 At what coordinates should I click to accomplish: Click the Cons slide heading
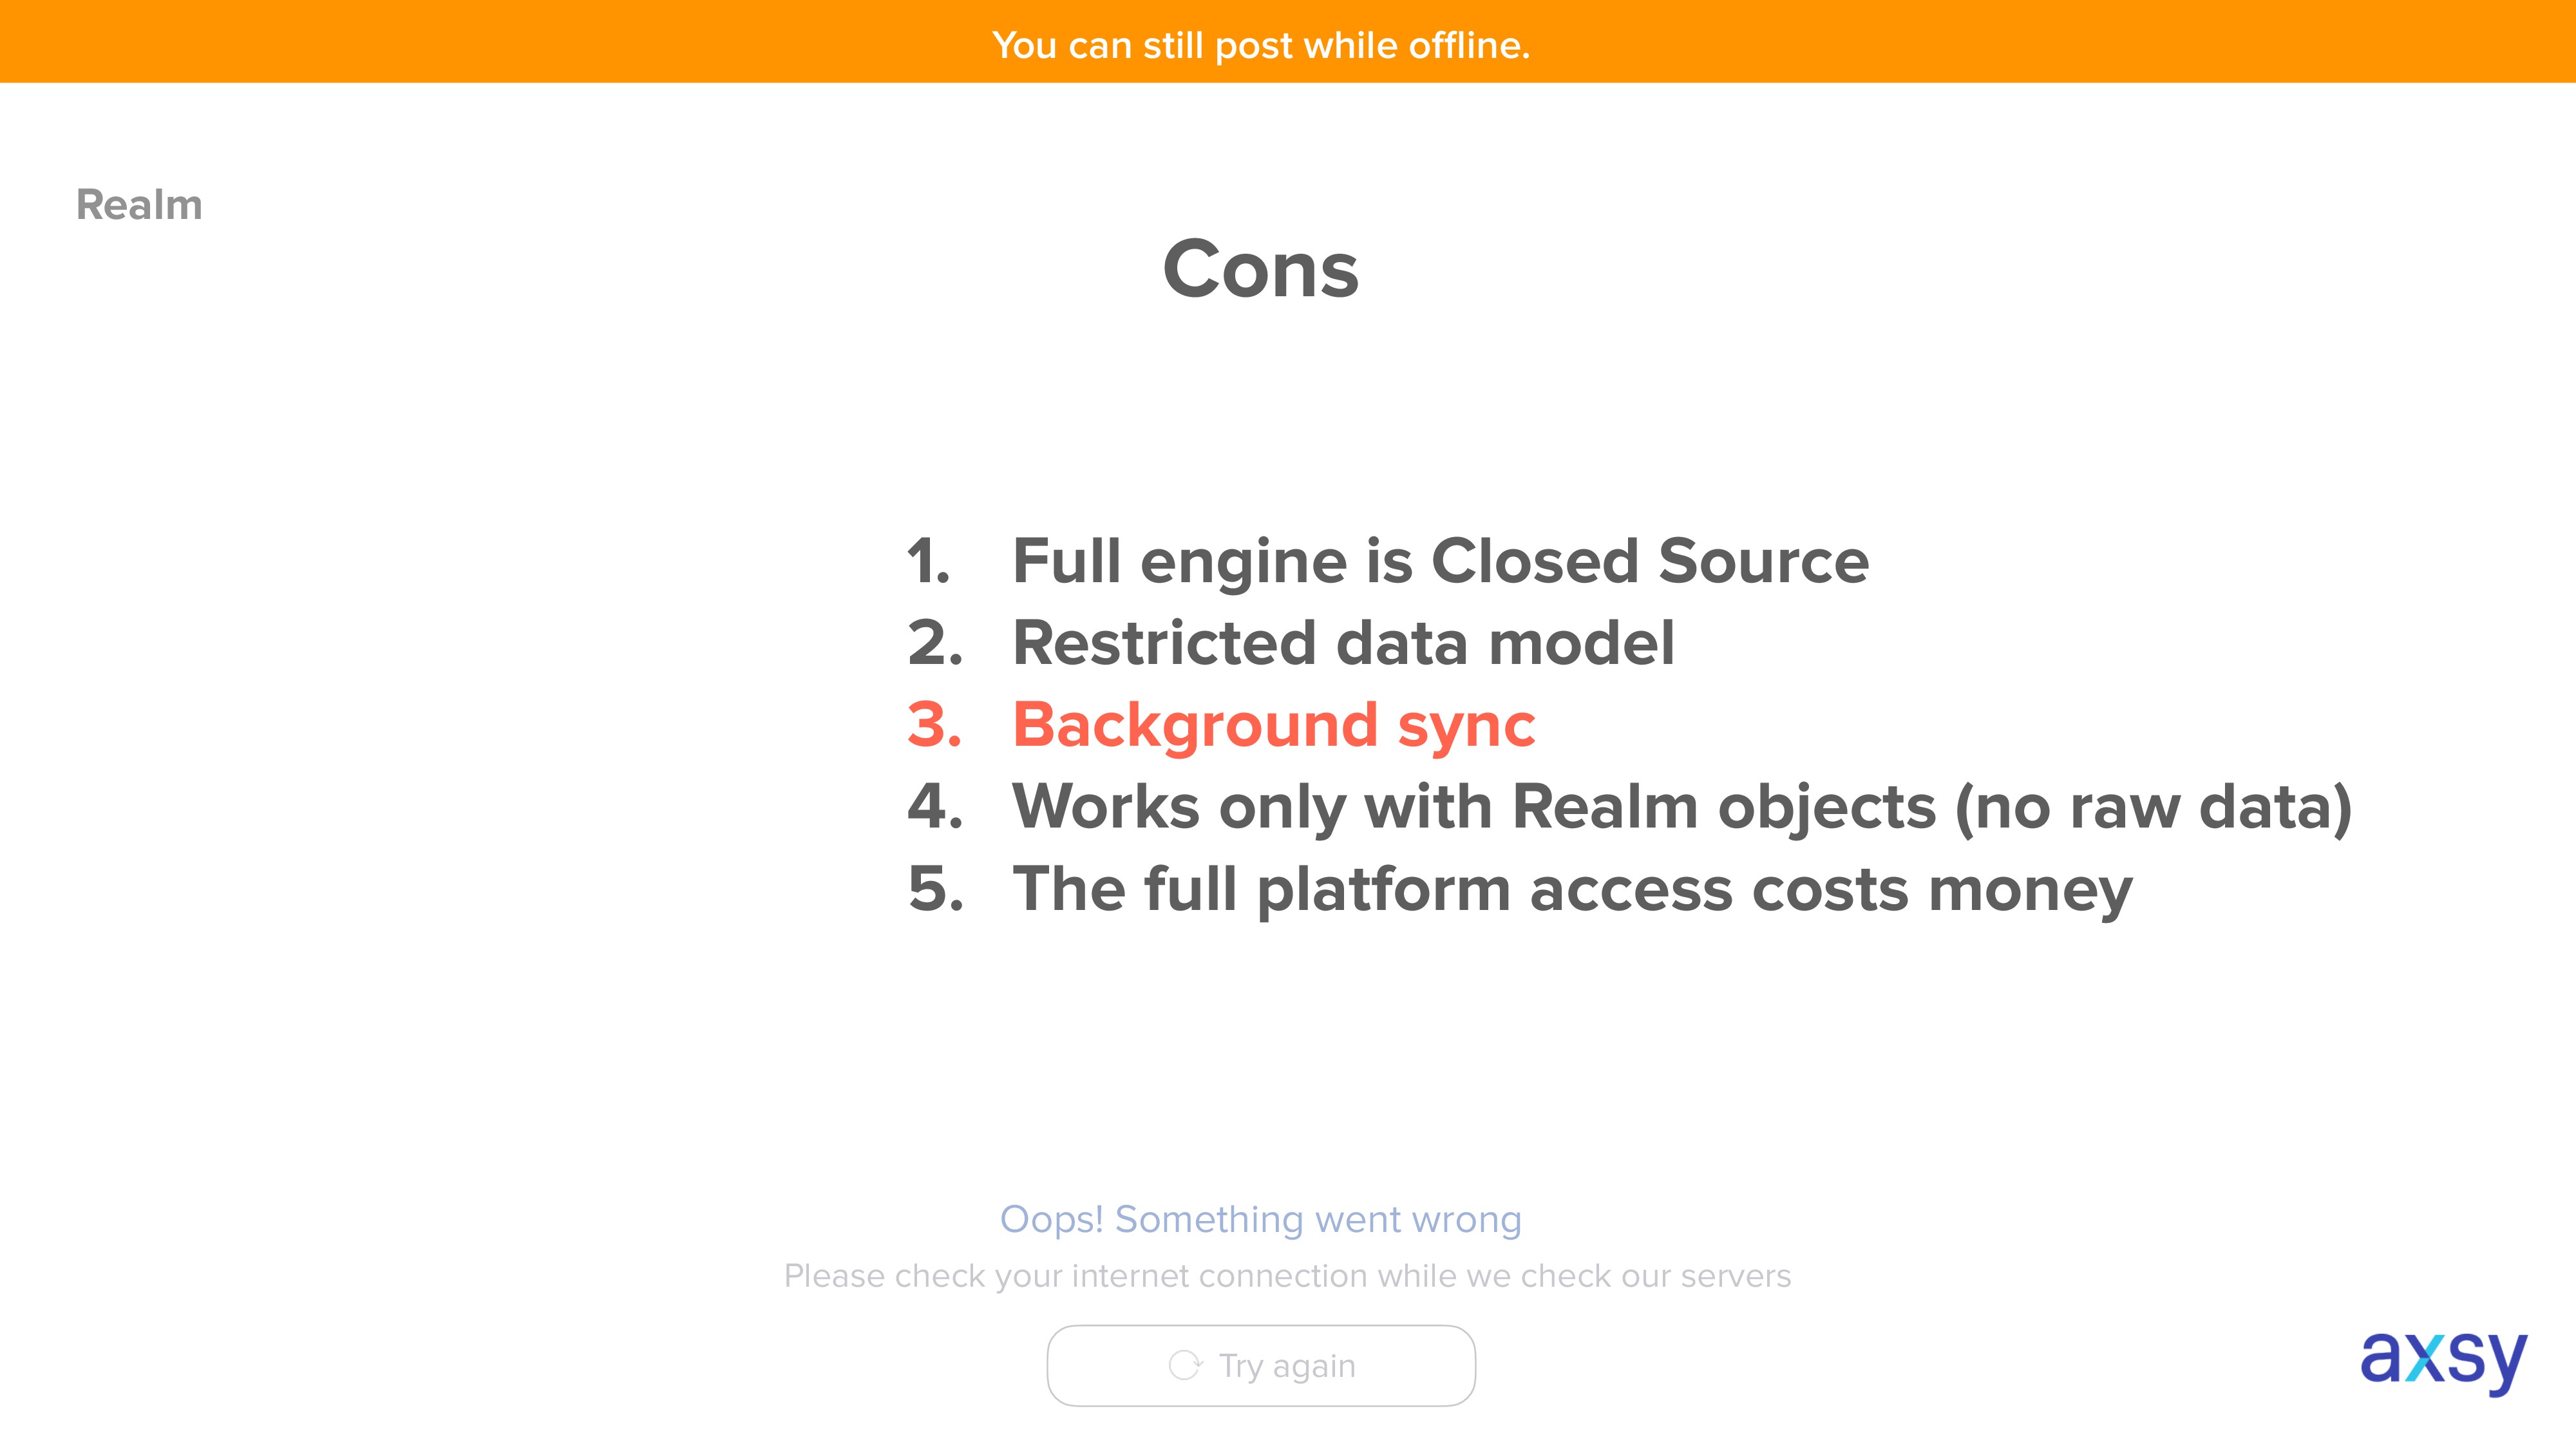(1261, 269)
